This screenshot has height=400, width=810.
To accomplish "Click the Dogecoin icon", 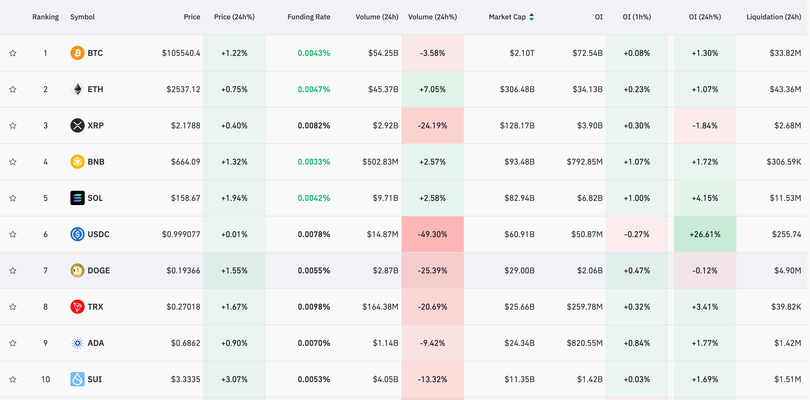I will pos(77,271).
